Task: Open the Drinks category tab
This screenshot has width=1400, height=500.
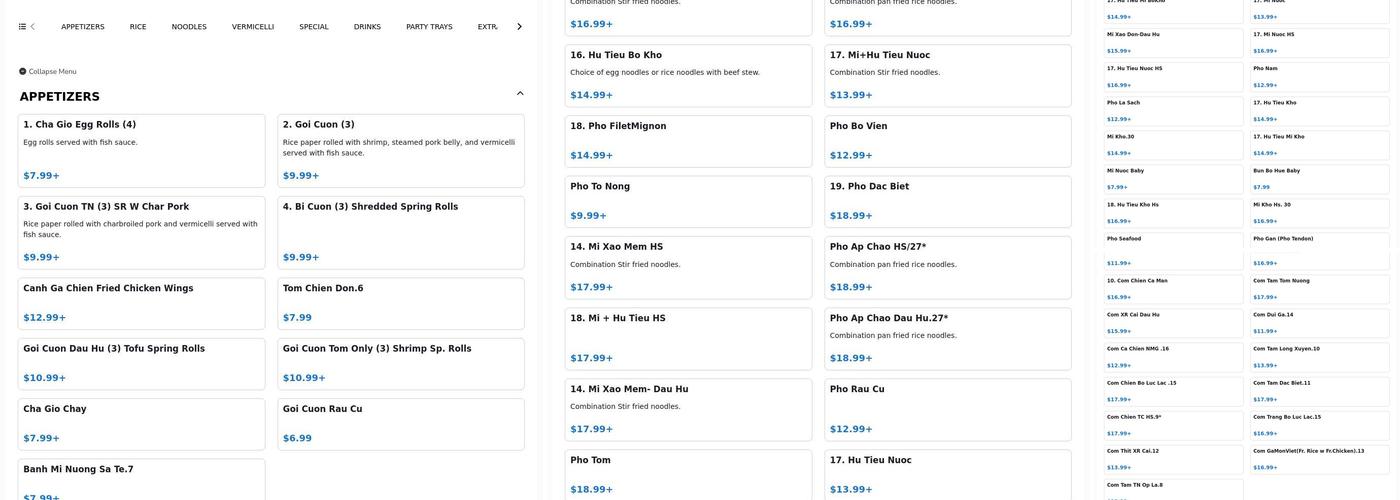Action: (367, 27)
